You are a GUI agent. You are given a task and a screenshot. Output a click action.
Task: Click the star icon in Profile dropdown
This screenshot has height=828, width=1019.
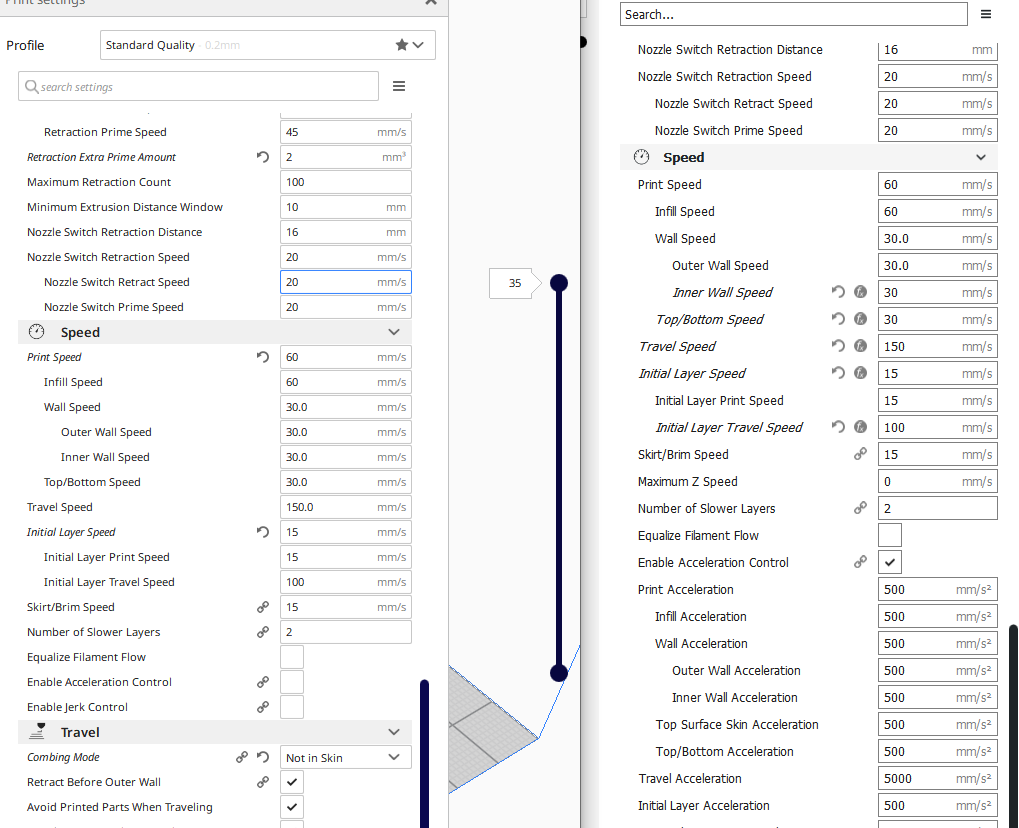[402, 45]
